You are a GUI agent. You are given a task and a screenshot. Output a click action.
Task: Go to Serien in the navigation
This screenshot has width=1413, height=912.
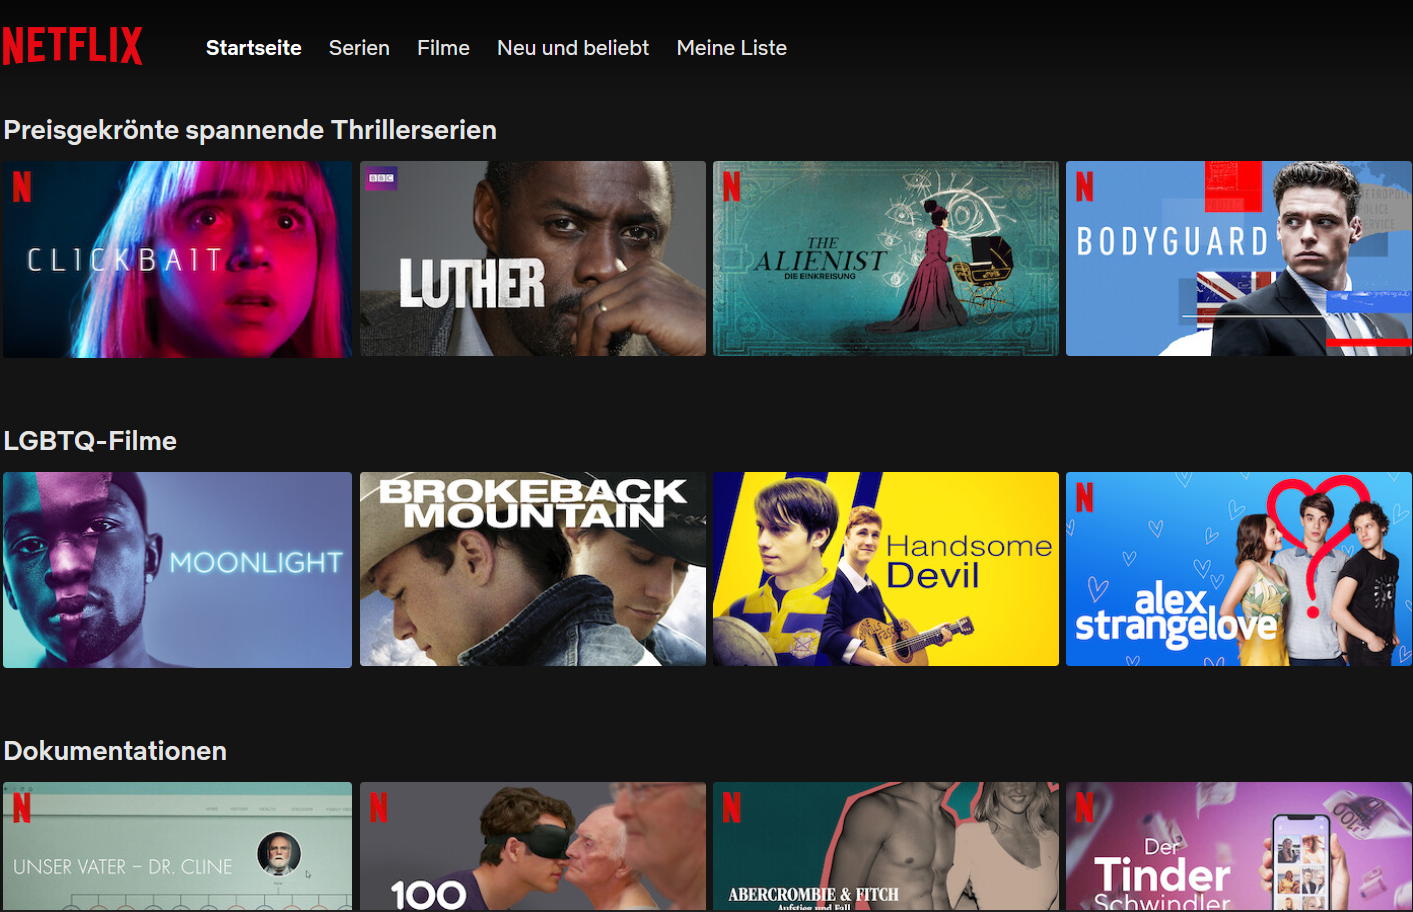point(359,48)
